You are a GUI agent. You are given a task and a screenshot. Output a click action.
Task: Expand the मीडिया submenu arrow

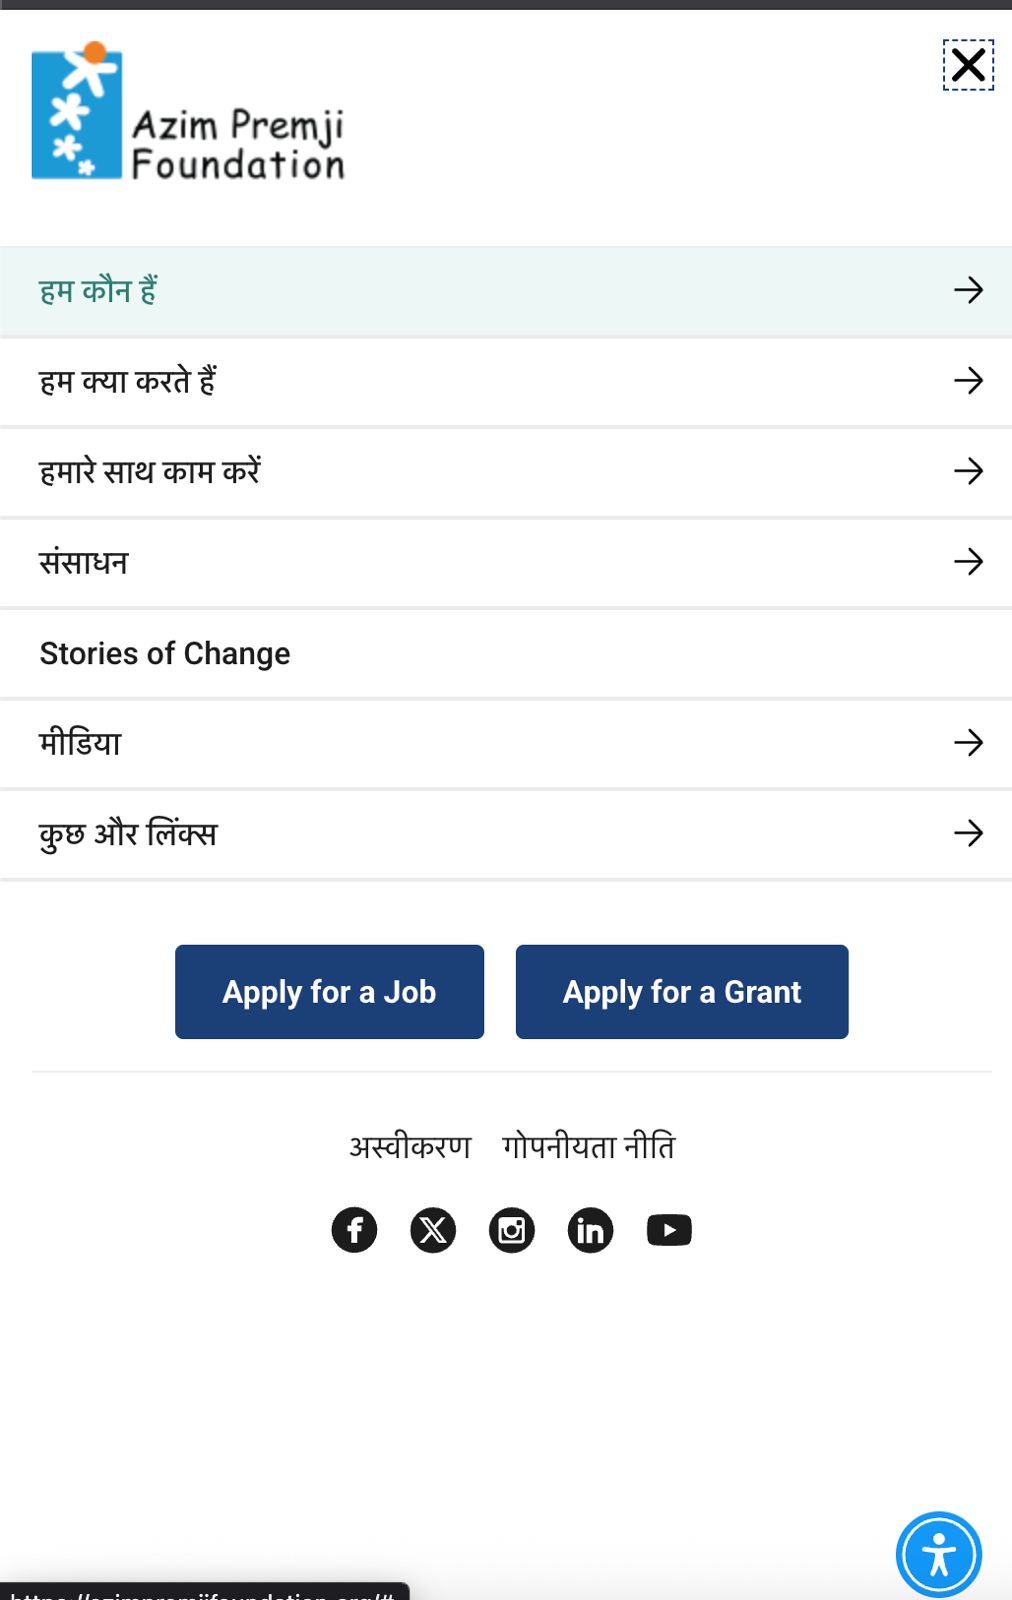[x=968, y=742]
